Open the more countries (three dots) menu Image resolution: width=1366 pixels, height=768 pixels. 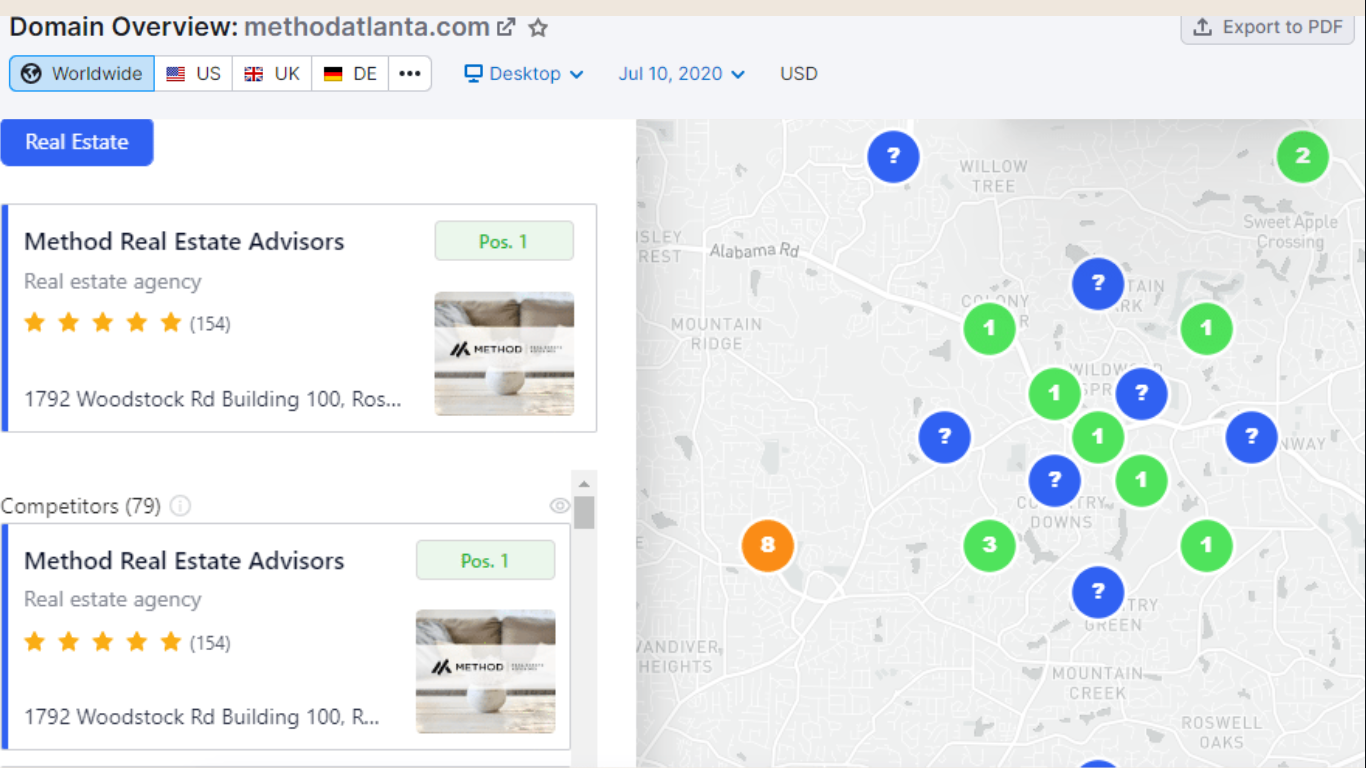[410, 74]
